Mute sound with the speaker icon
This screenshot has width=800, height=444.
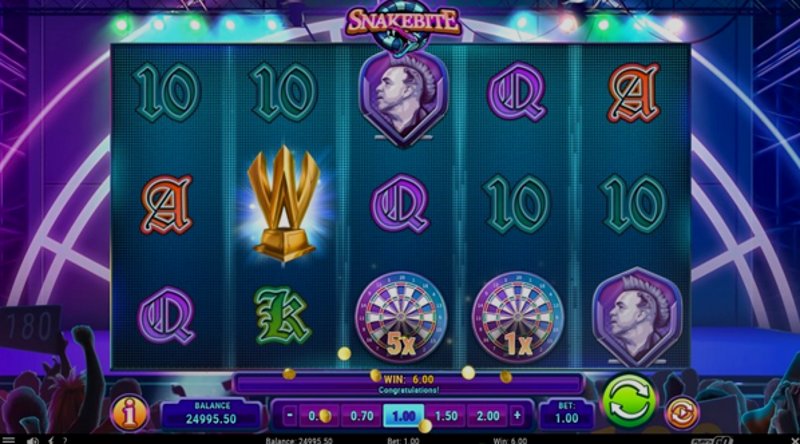pyautogui.click(x=33, y=440)
